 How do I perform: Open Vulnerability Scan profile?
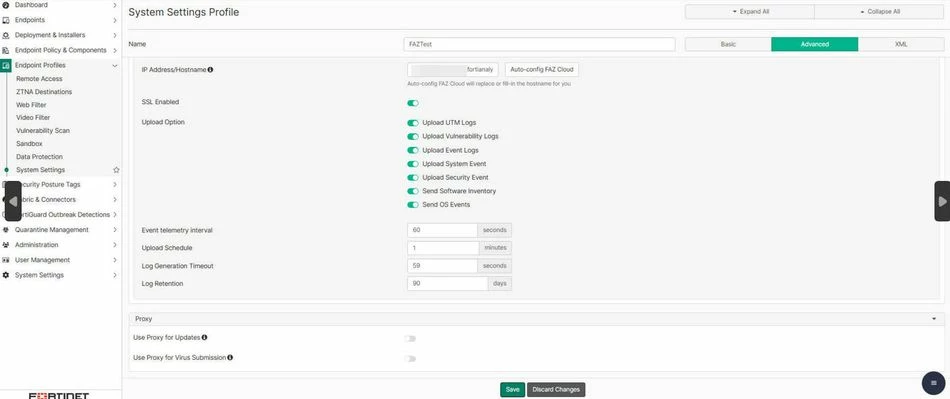(43, 131)
